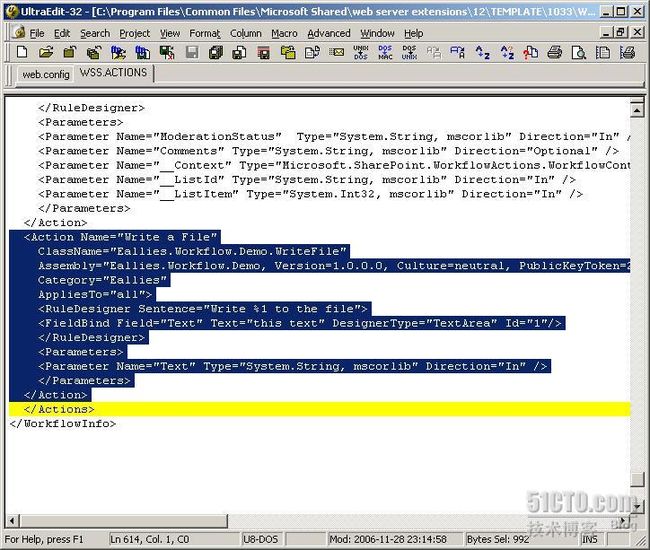Click the horizontal scrollbar left arrow
The image size is (650, 550).
point(12,520)
